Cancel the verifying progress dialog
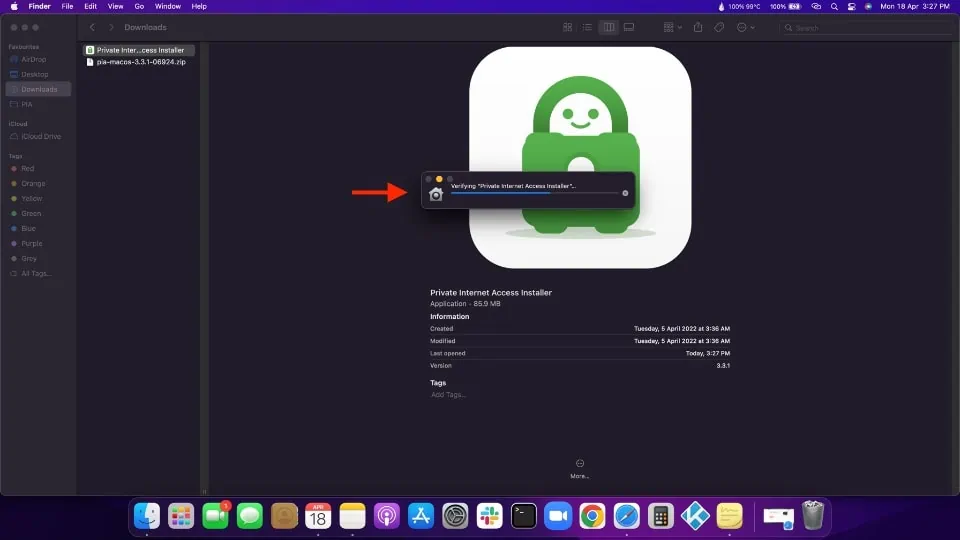Screen dimensions: 960x540 625,193
